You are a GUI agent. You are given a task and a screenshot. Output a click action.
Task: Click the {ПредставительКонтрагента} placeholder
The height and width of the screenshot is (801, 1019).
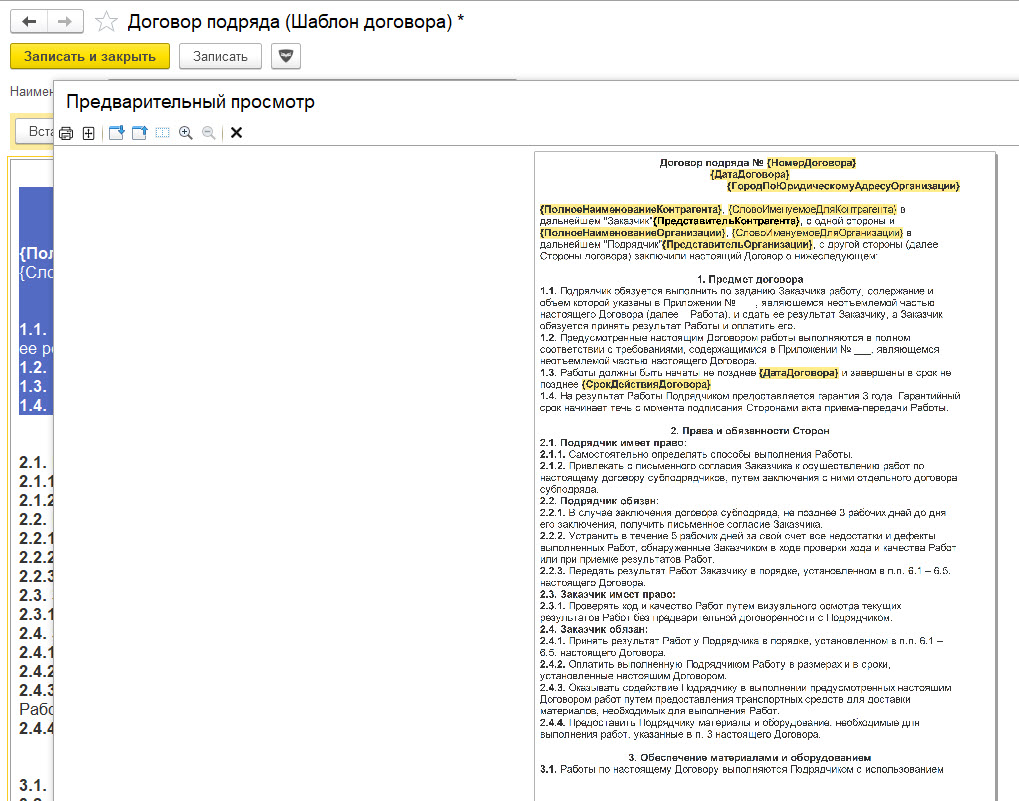(x=726, y=221)
